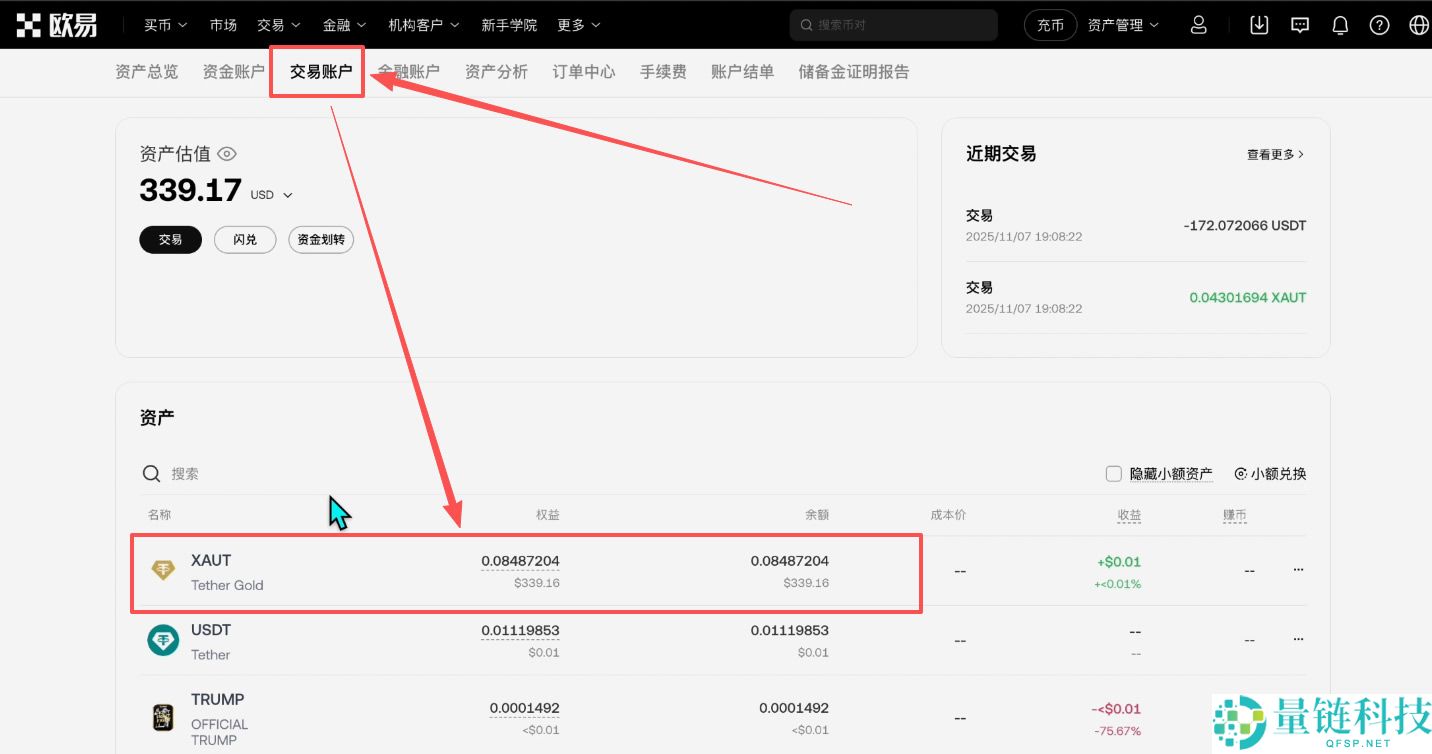
Task: Click the 欧易 OKX logo
Action: pyautogui.click(x=57, y=24)
